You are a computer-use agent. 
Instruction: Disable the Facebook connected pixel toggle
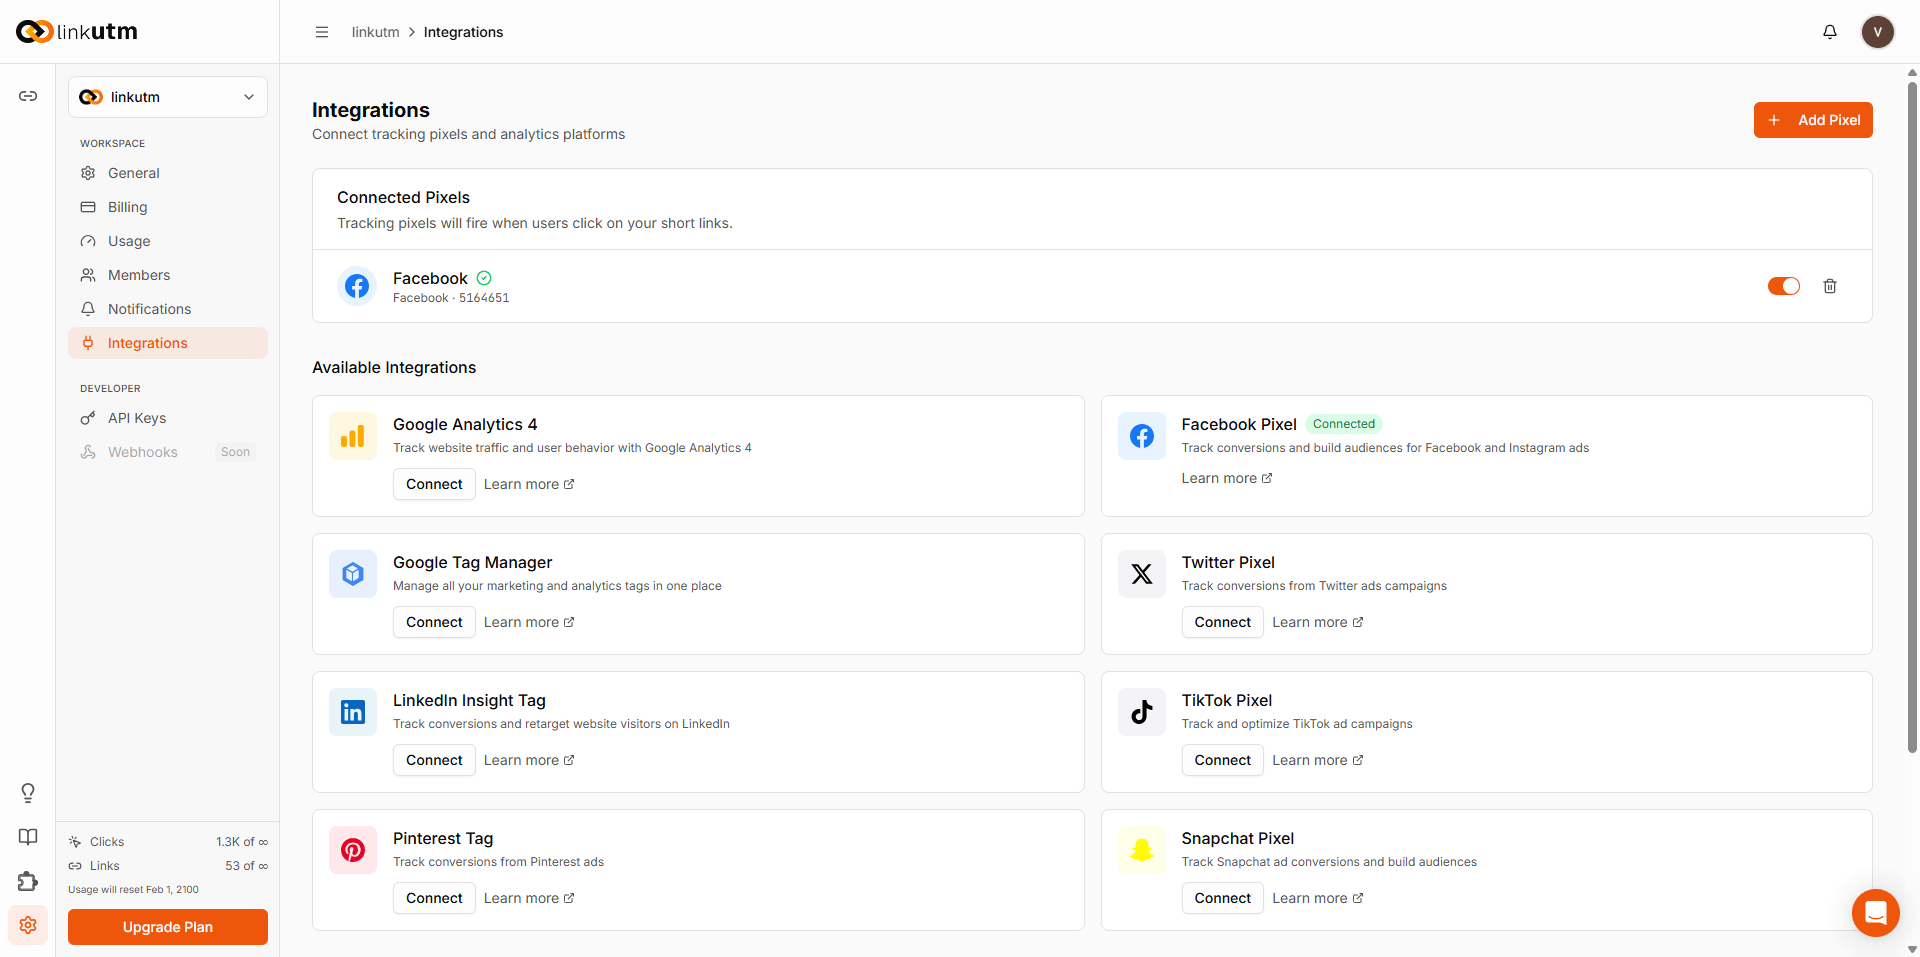tap(1784, 286)
